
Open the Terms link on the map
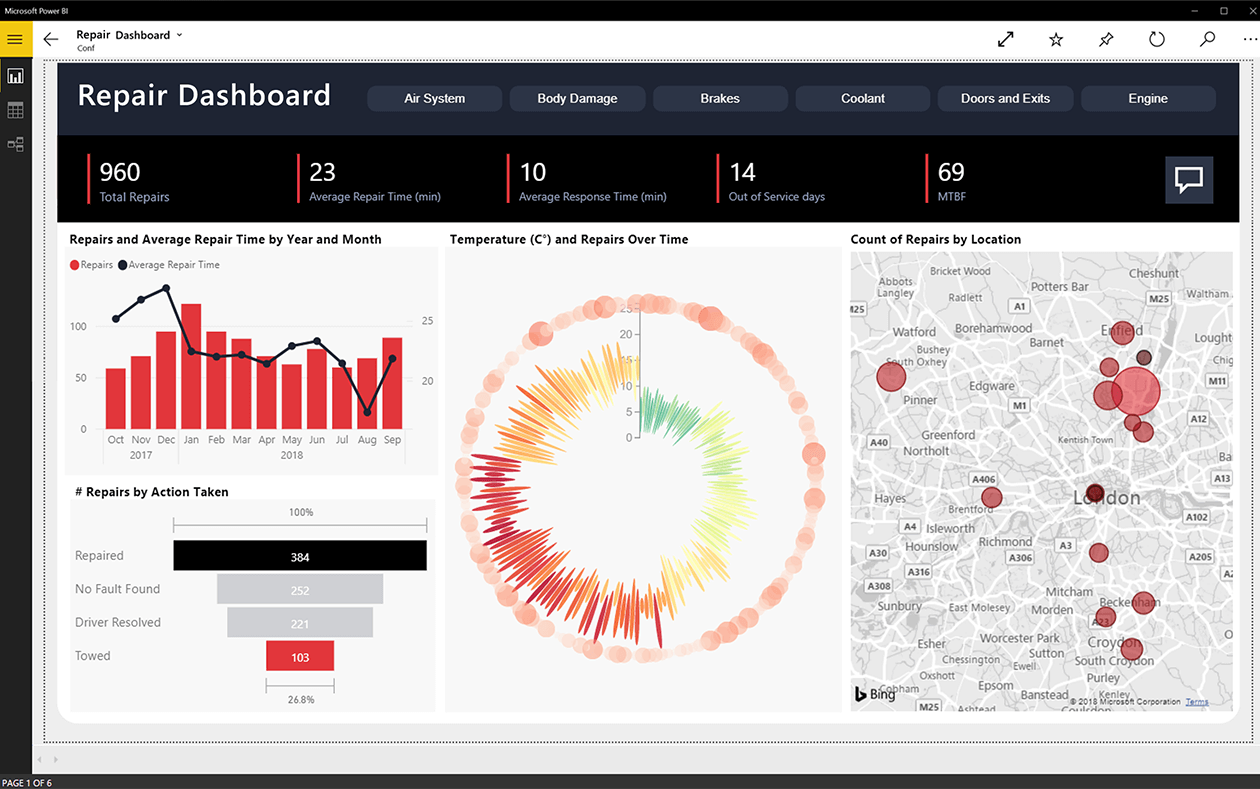pos(1196,702)
